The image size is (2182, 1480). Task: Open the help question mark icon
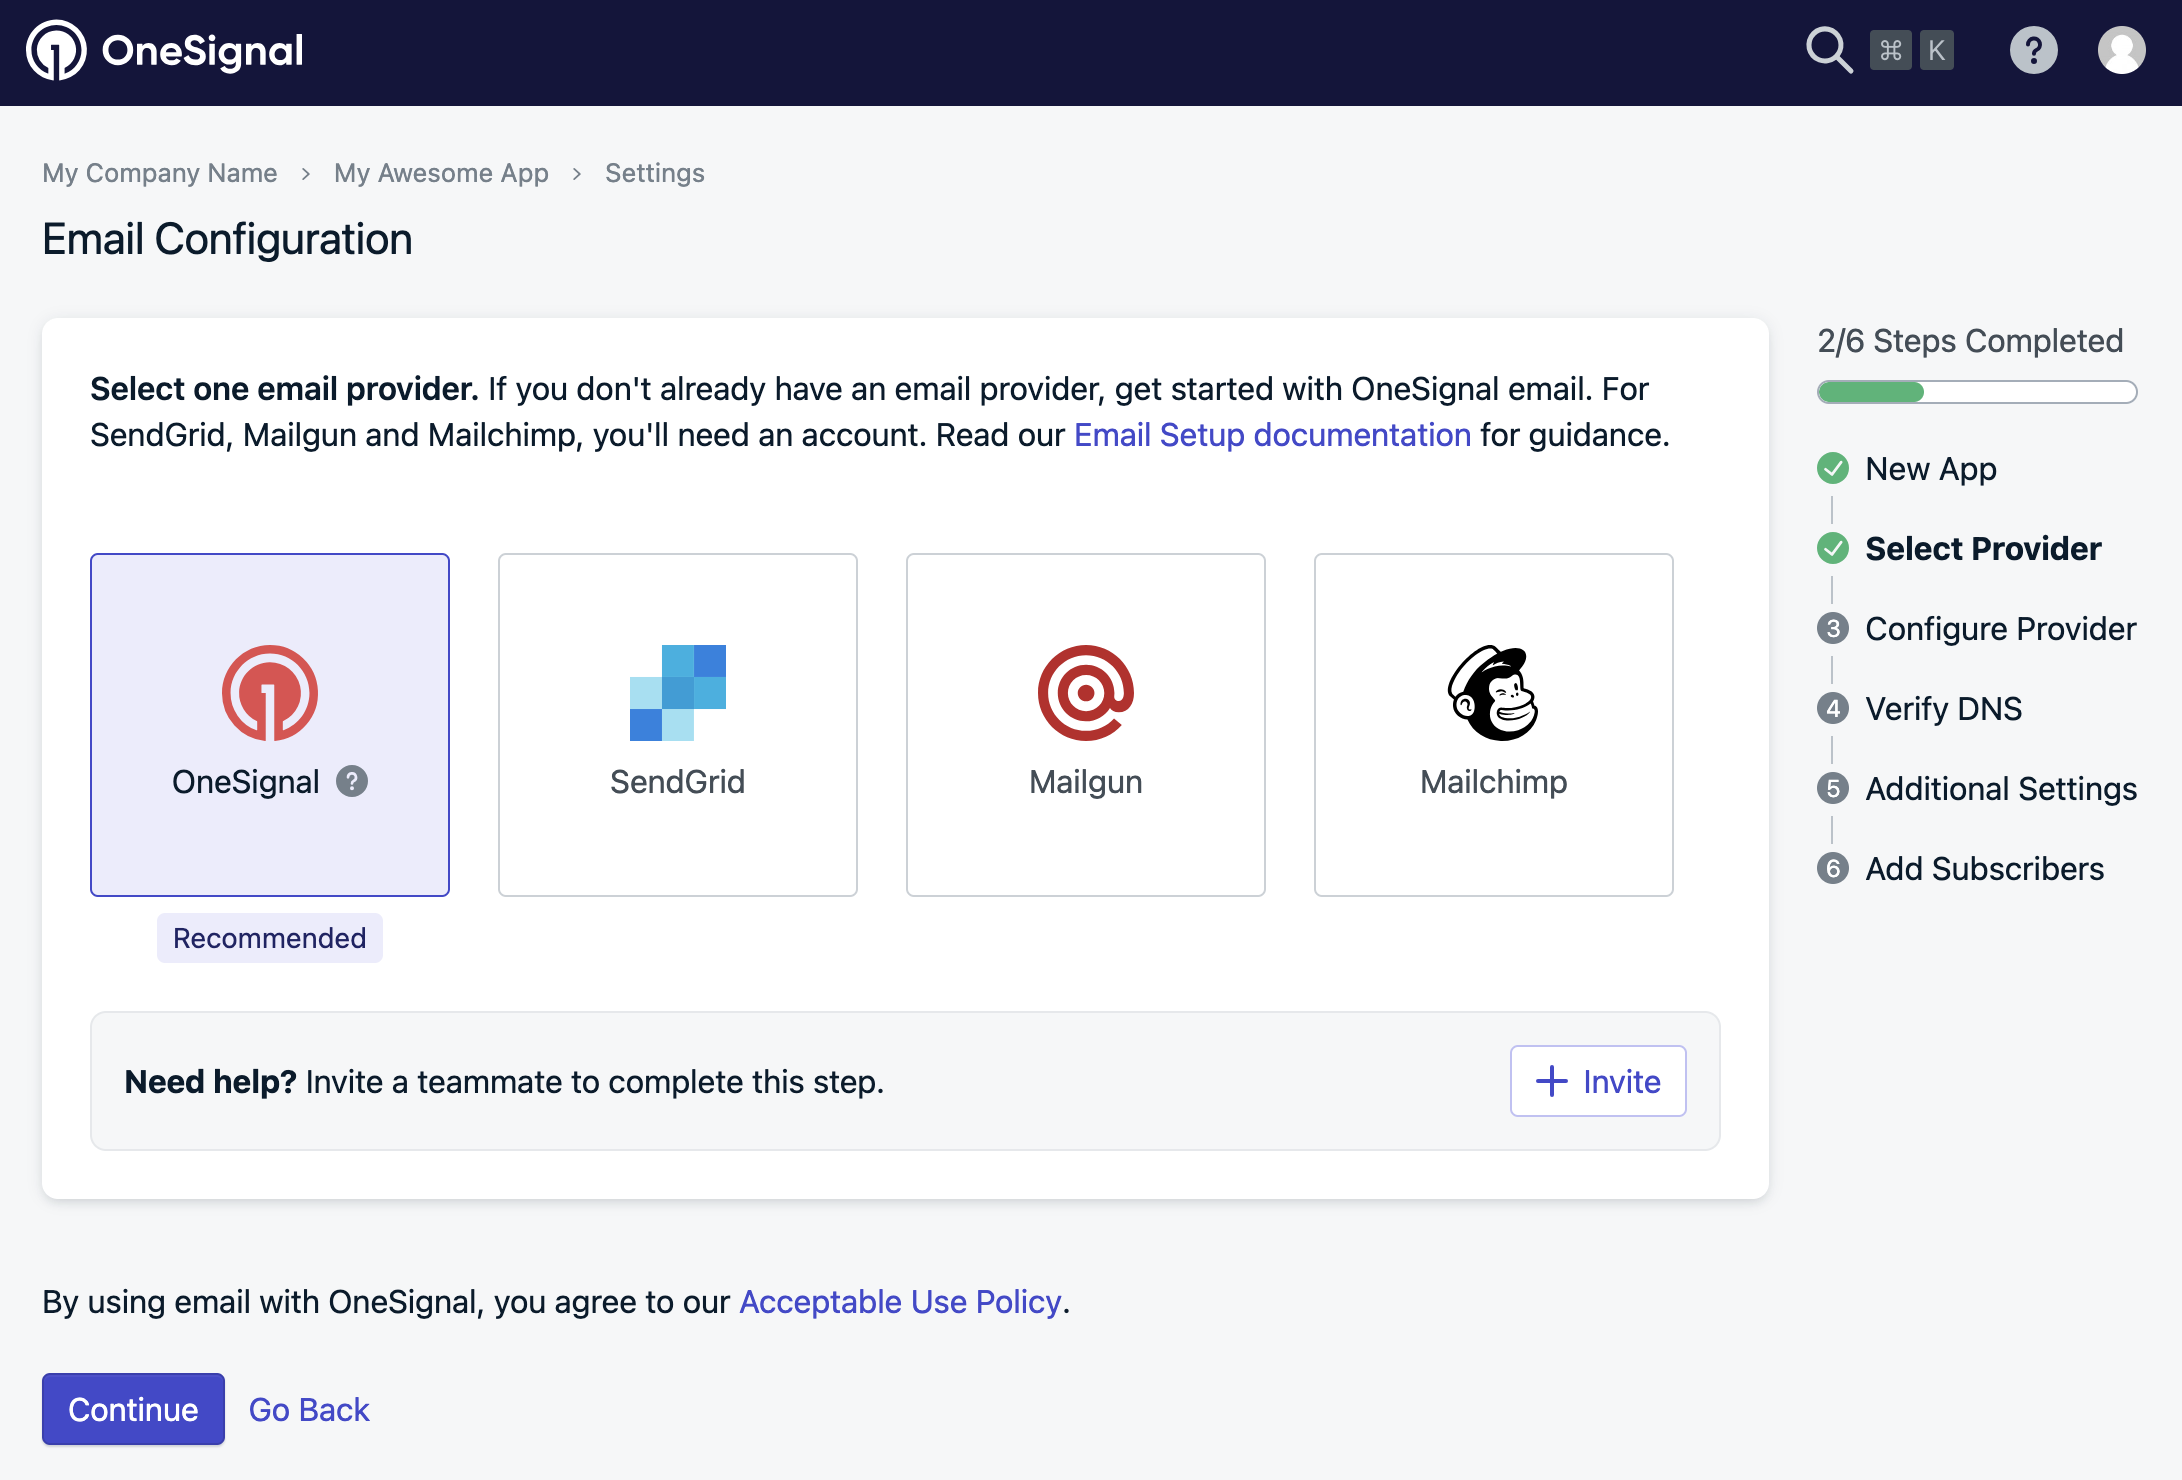pyautogui.click(x=2033, y=50)
